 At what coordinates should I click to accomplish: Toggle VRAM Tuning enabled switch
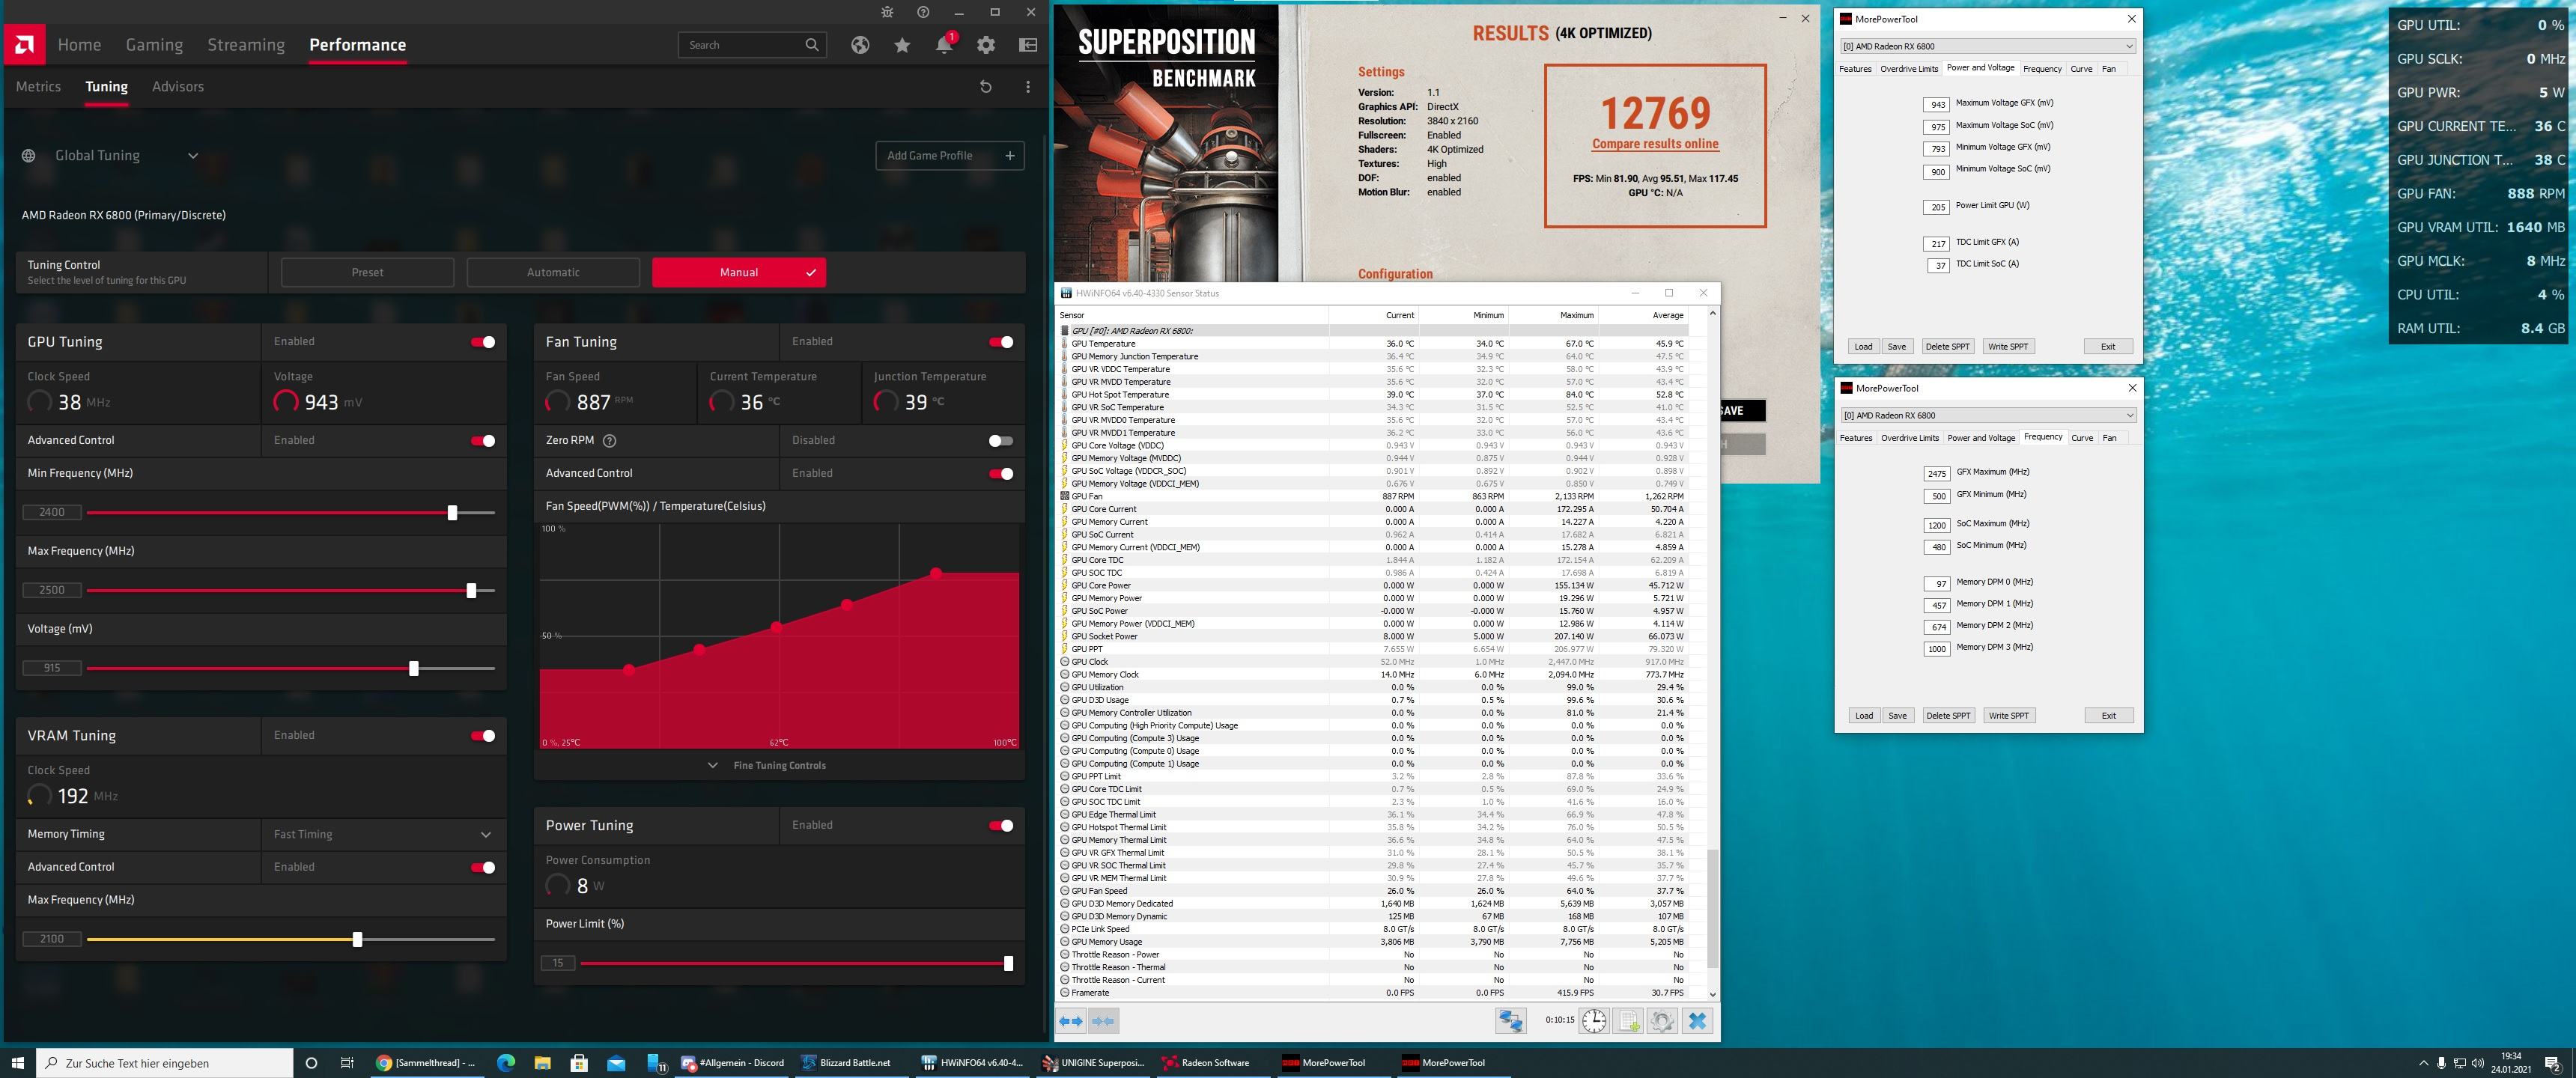click(483, 736)
